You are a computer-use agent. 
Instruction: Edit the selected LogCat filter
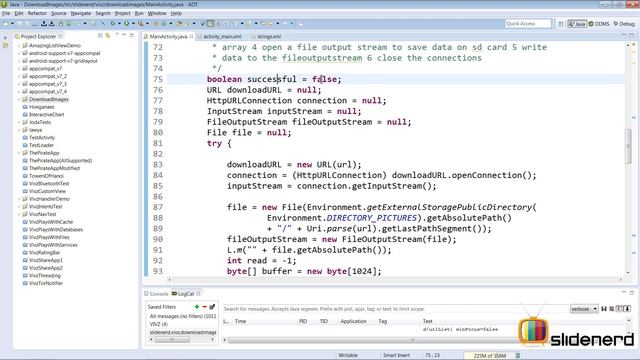(212, 307)
